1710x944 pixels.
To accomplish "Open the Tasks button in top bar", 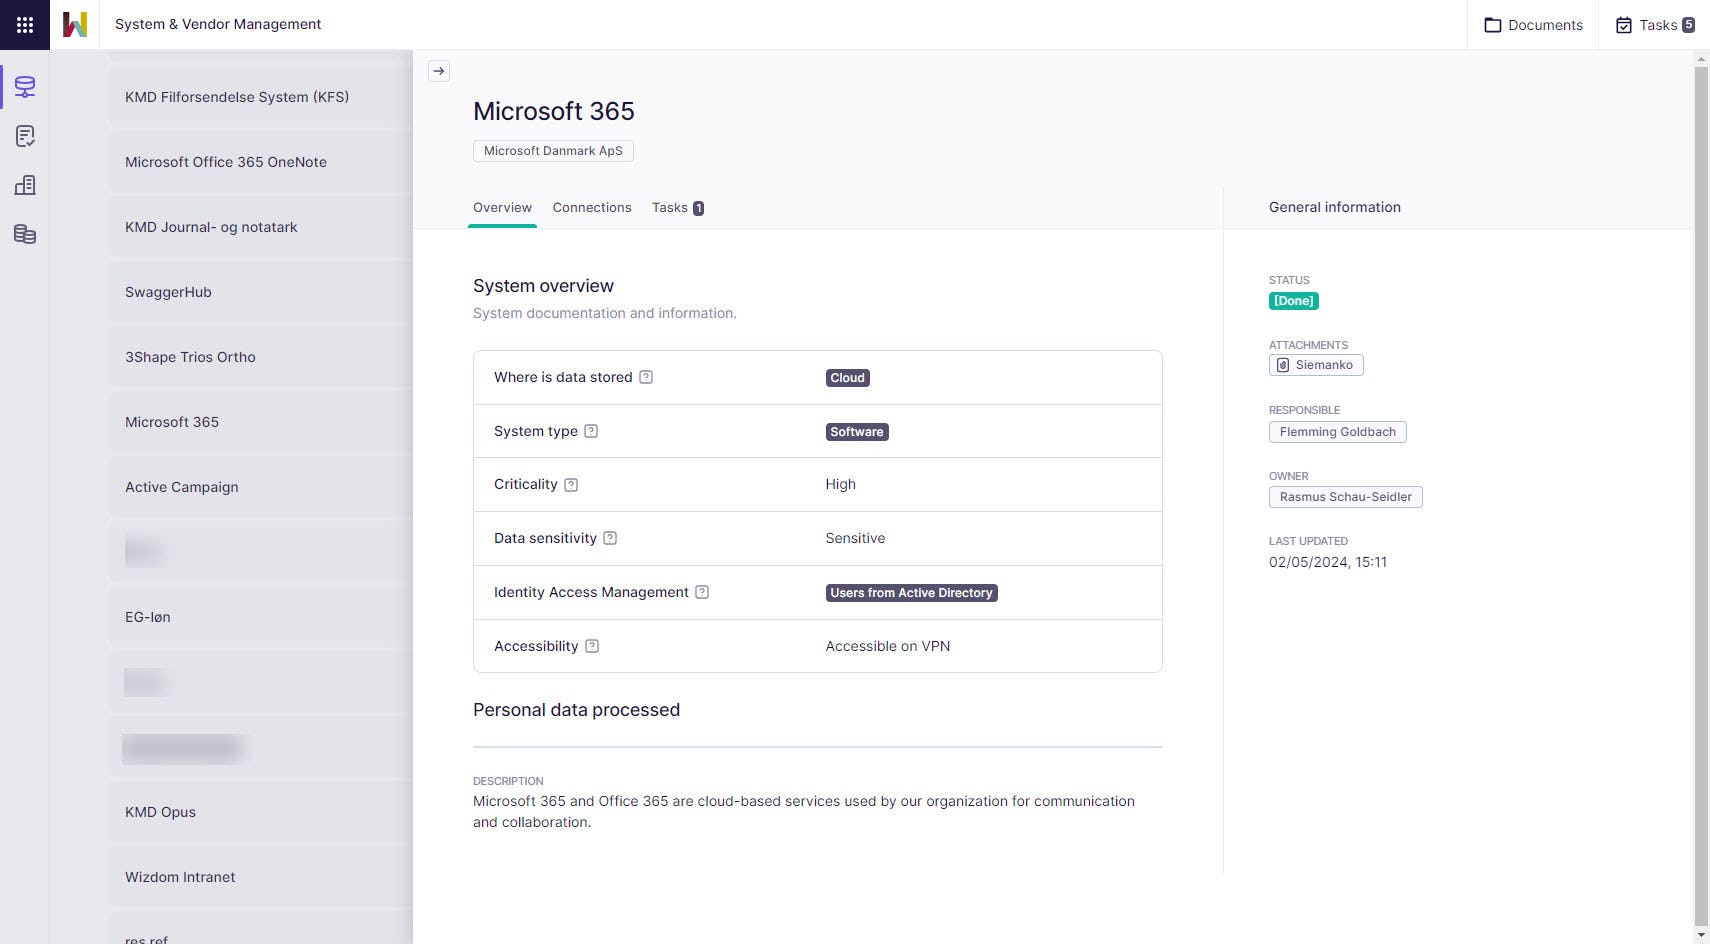I will pos(1655,25).
